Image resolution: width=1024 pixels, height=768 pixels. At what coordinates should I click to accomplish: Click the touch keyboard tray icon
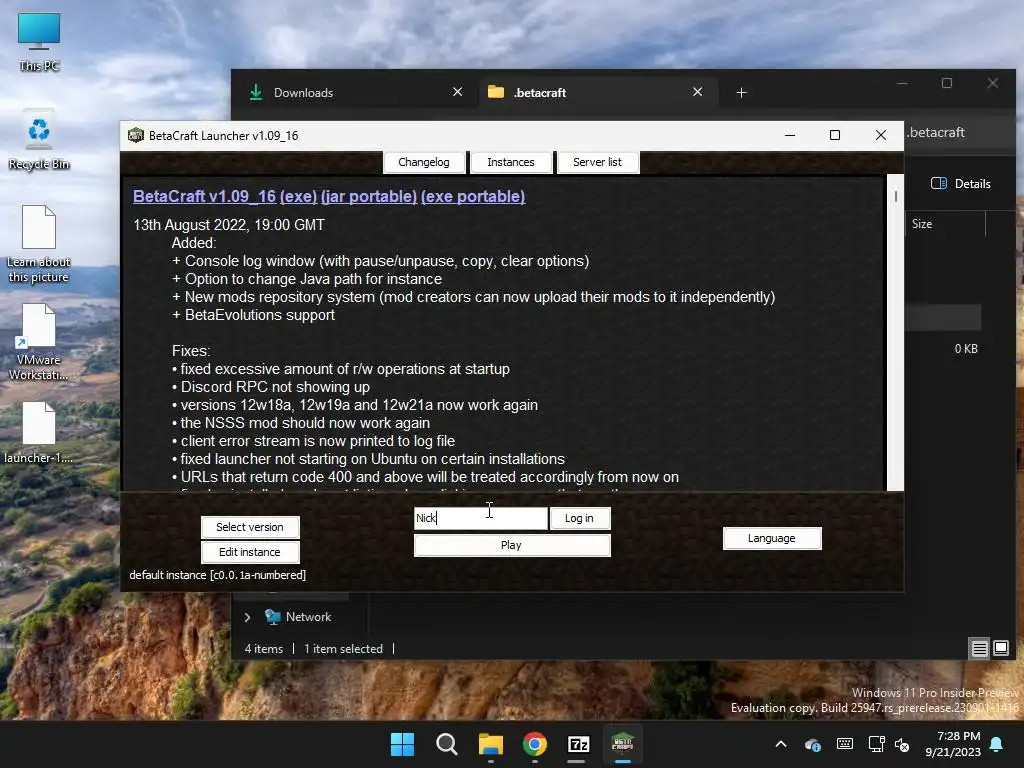845,744
